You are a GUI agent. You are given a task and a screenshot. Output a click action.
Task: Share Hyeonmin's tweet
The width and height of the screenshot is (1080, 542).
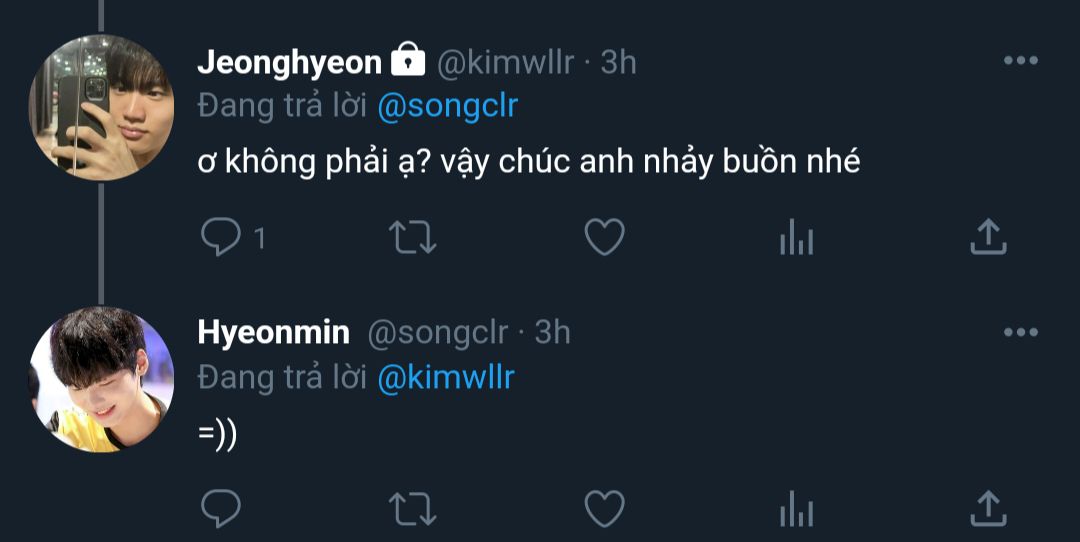pos(988,508)
